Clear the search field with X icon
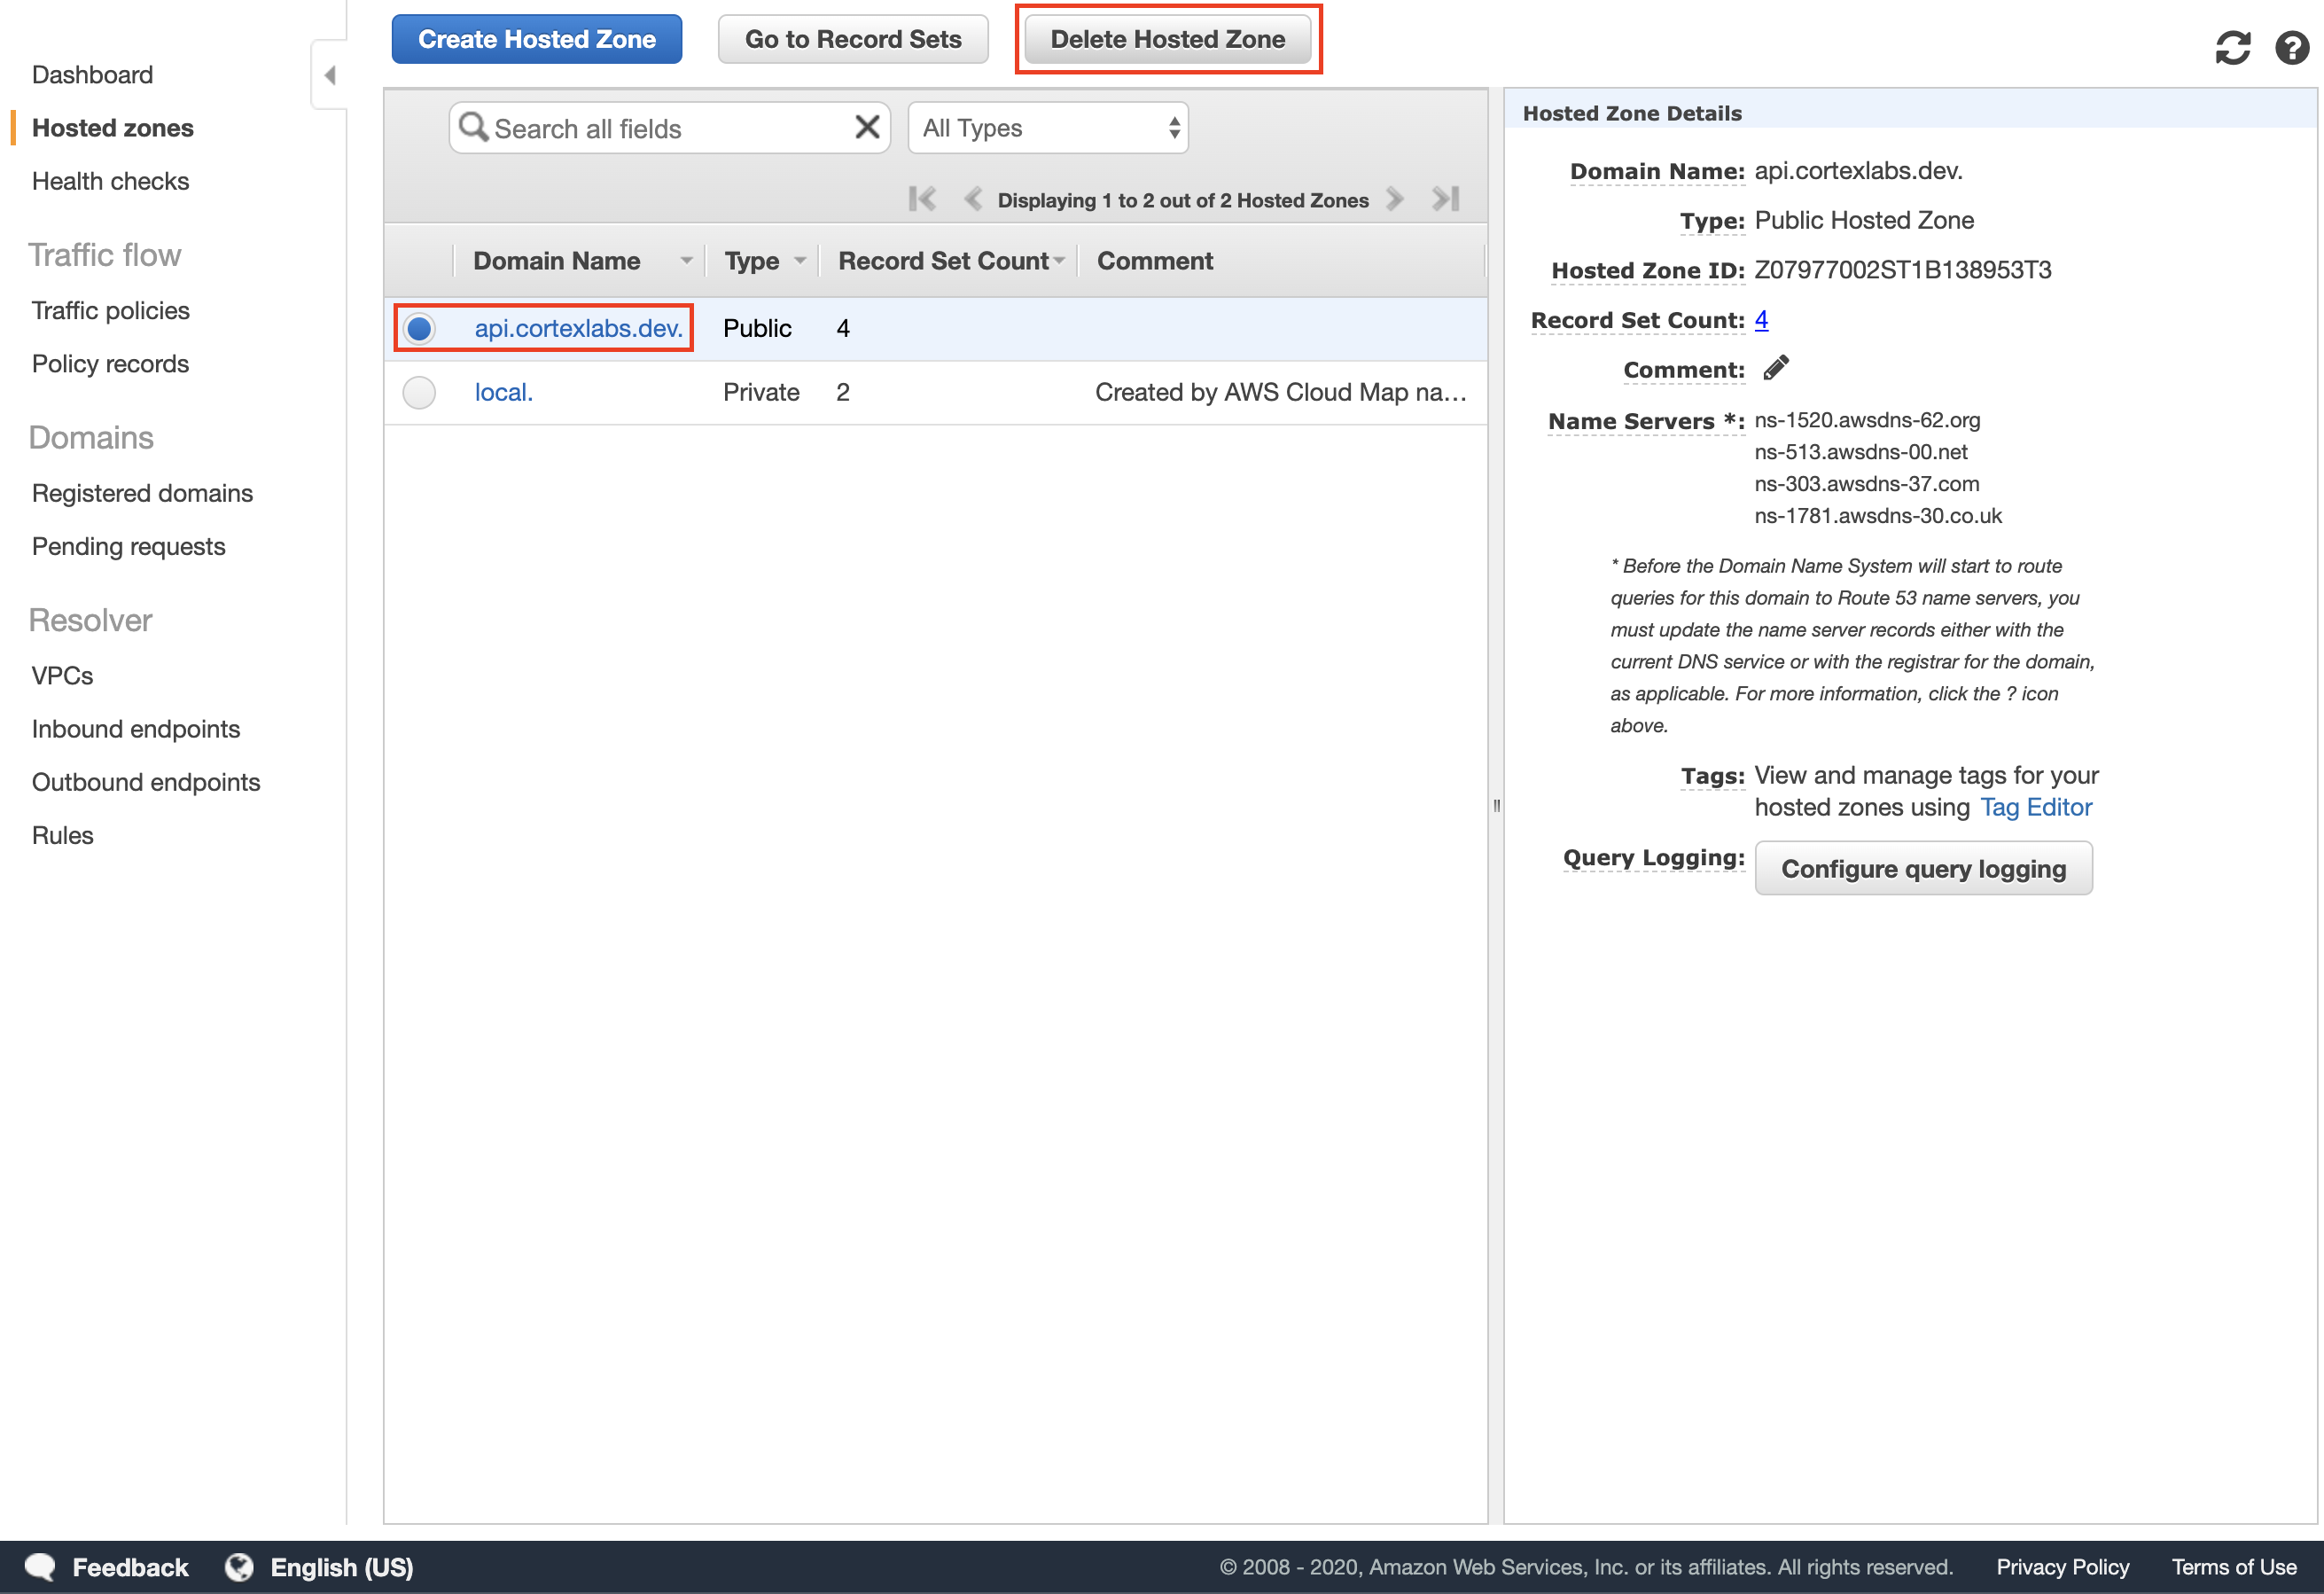2324x1594 pixels. tap(867, 127)
